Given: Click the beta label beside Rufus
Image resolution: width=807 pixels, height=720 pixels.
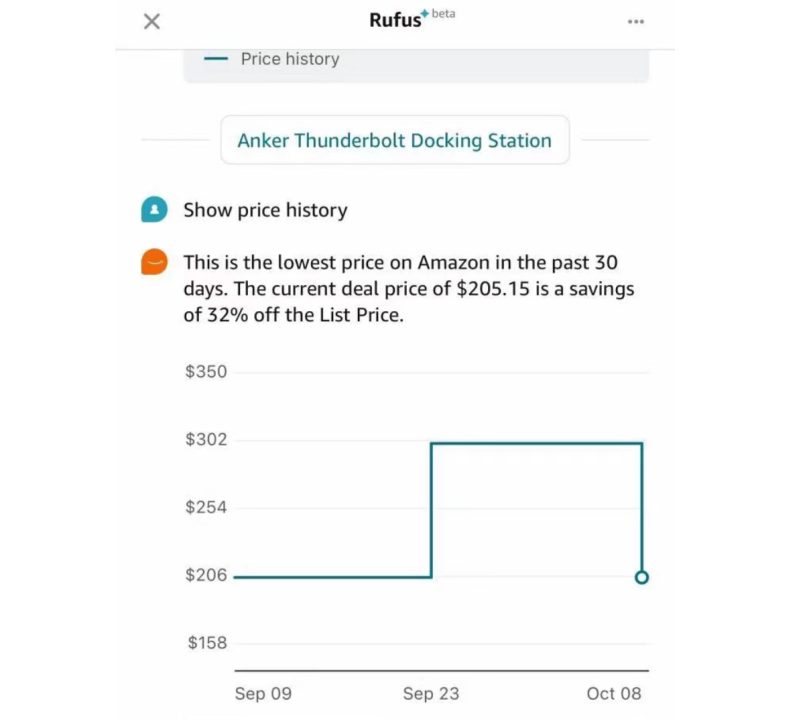Looking at the screenshot, I should 443,14.
